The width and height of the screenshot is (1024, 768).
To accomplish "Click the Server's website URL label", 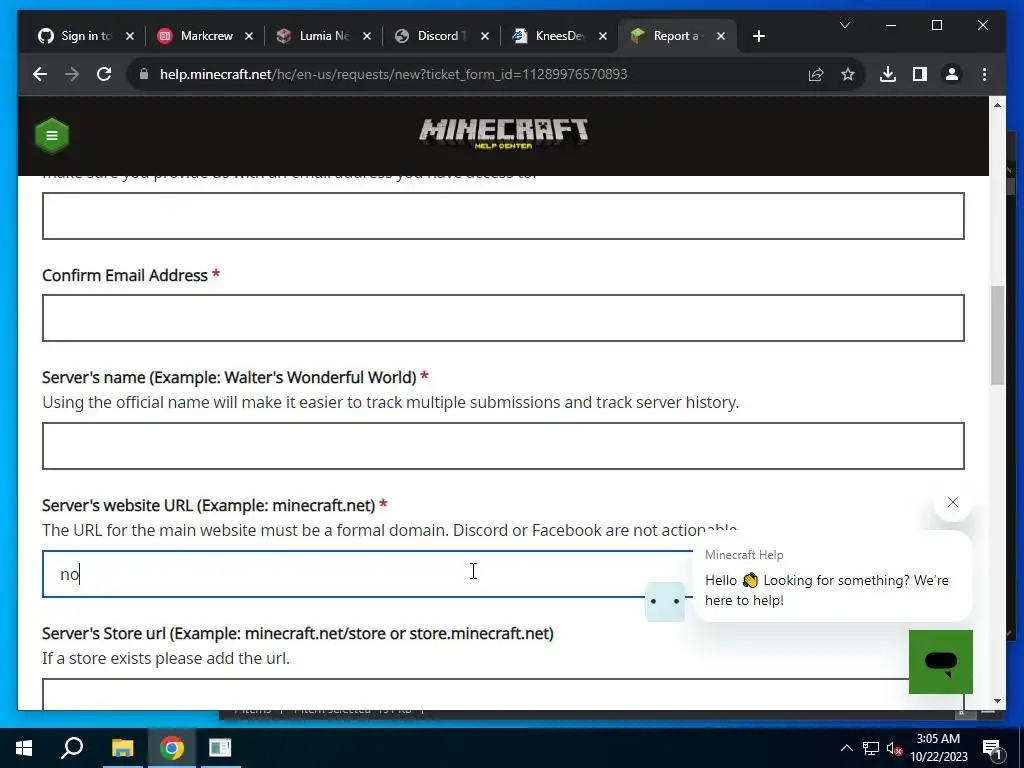I will pyautogui.click(x=208, y=505).
